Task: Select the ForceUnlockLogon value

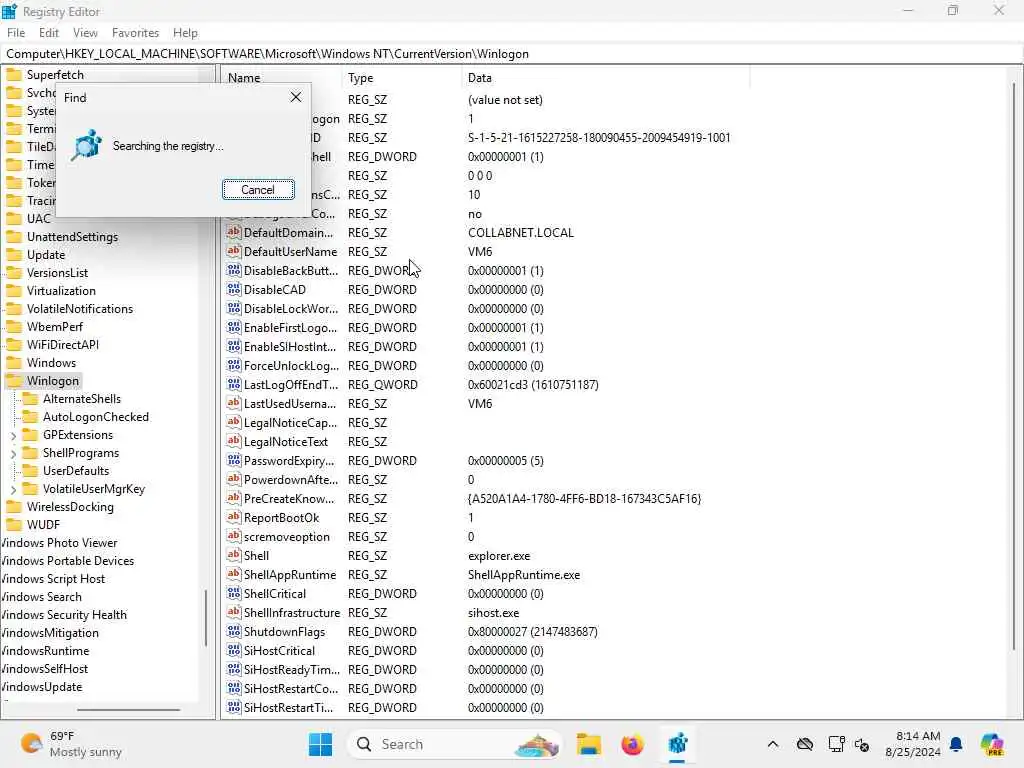Action: click(x=291, y=366)
